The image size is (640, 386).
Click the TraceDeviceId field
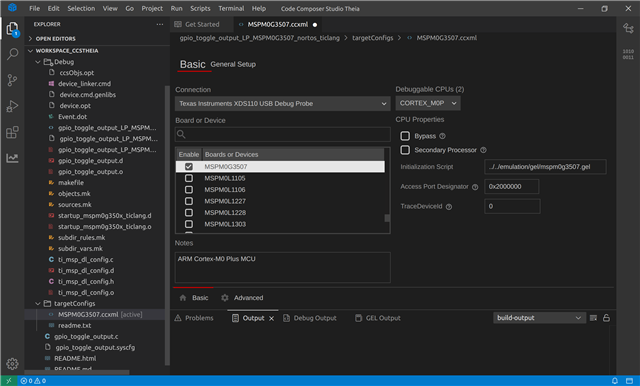pyautogui.click(x=512, y=206)
